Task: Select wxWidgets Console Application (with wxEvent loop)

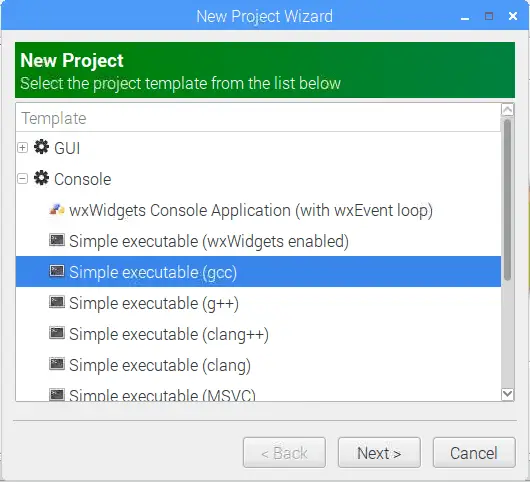Action: (x=251, y=210)
